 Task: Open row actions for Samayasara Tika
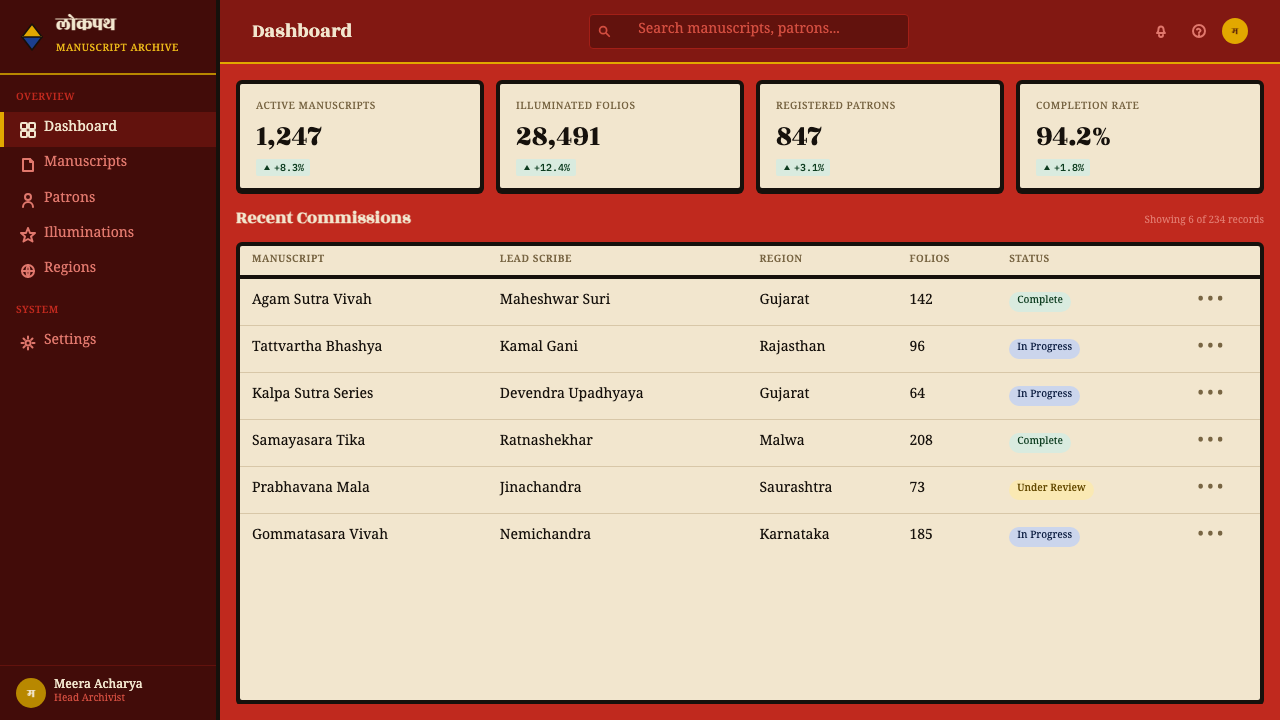tap(1210, 440)
